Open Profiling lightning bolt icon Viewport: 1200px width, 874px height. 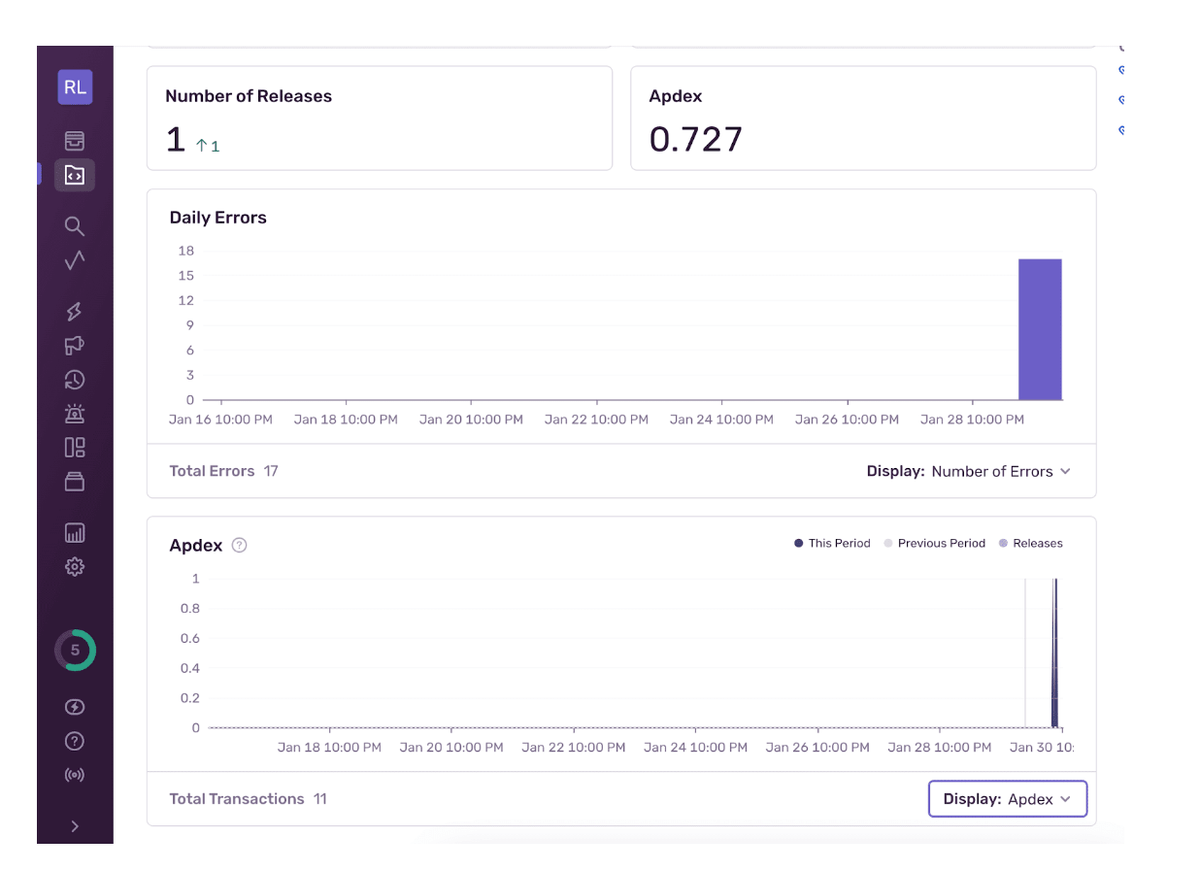75,312
